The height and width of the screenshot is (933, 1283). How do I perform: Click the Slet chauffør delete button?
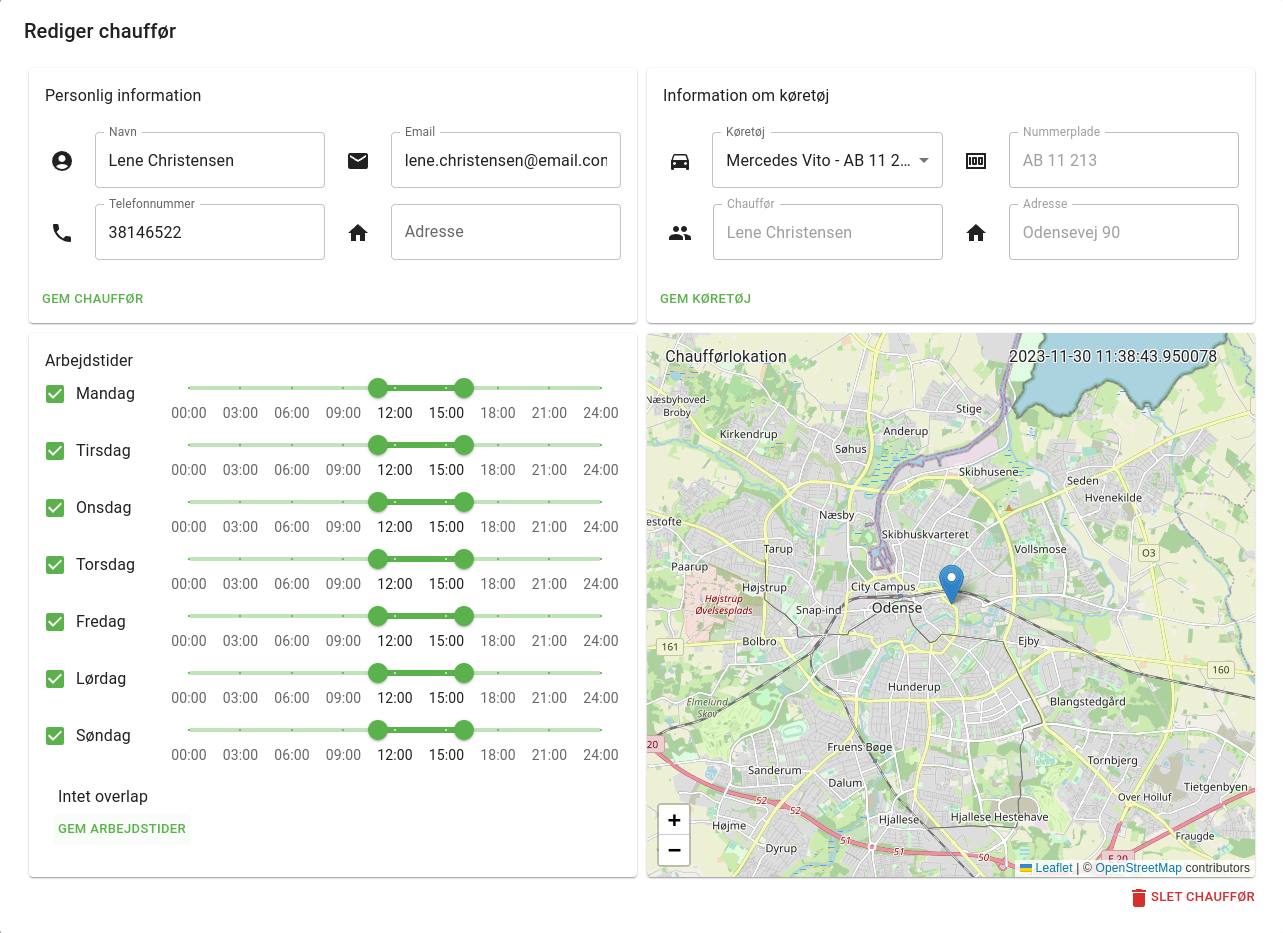[1192, 897]
